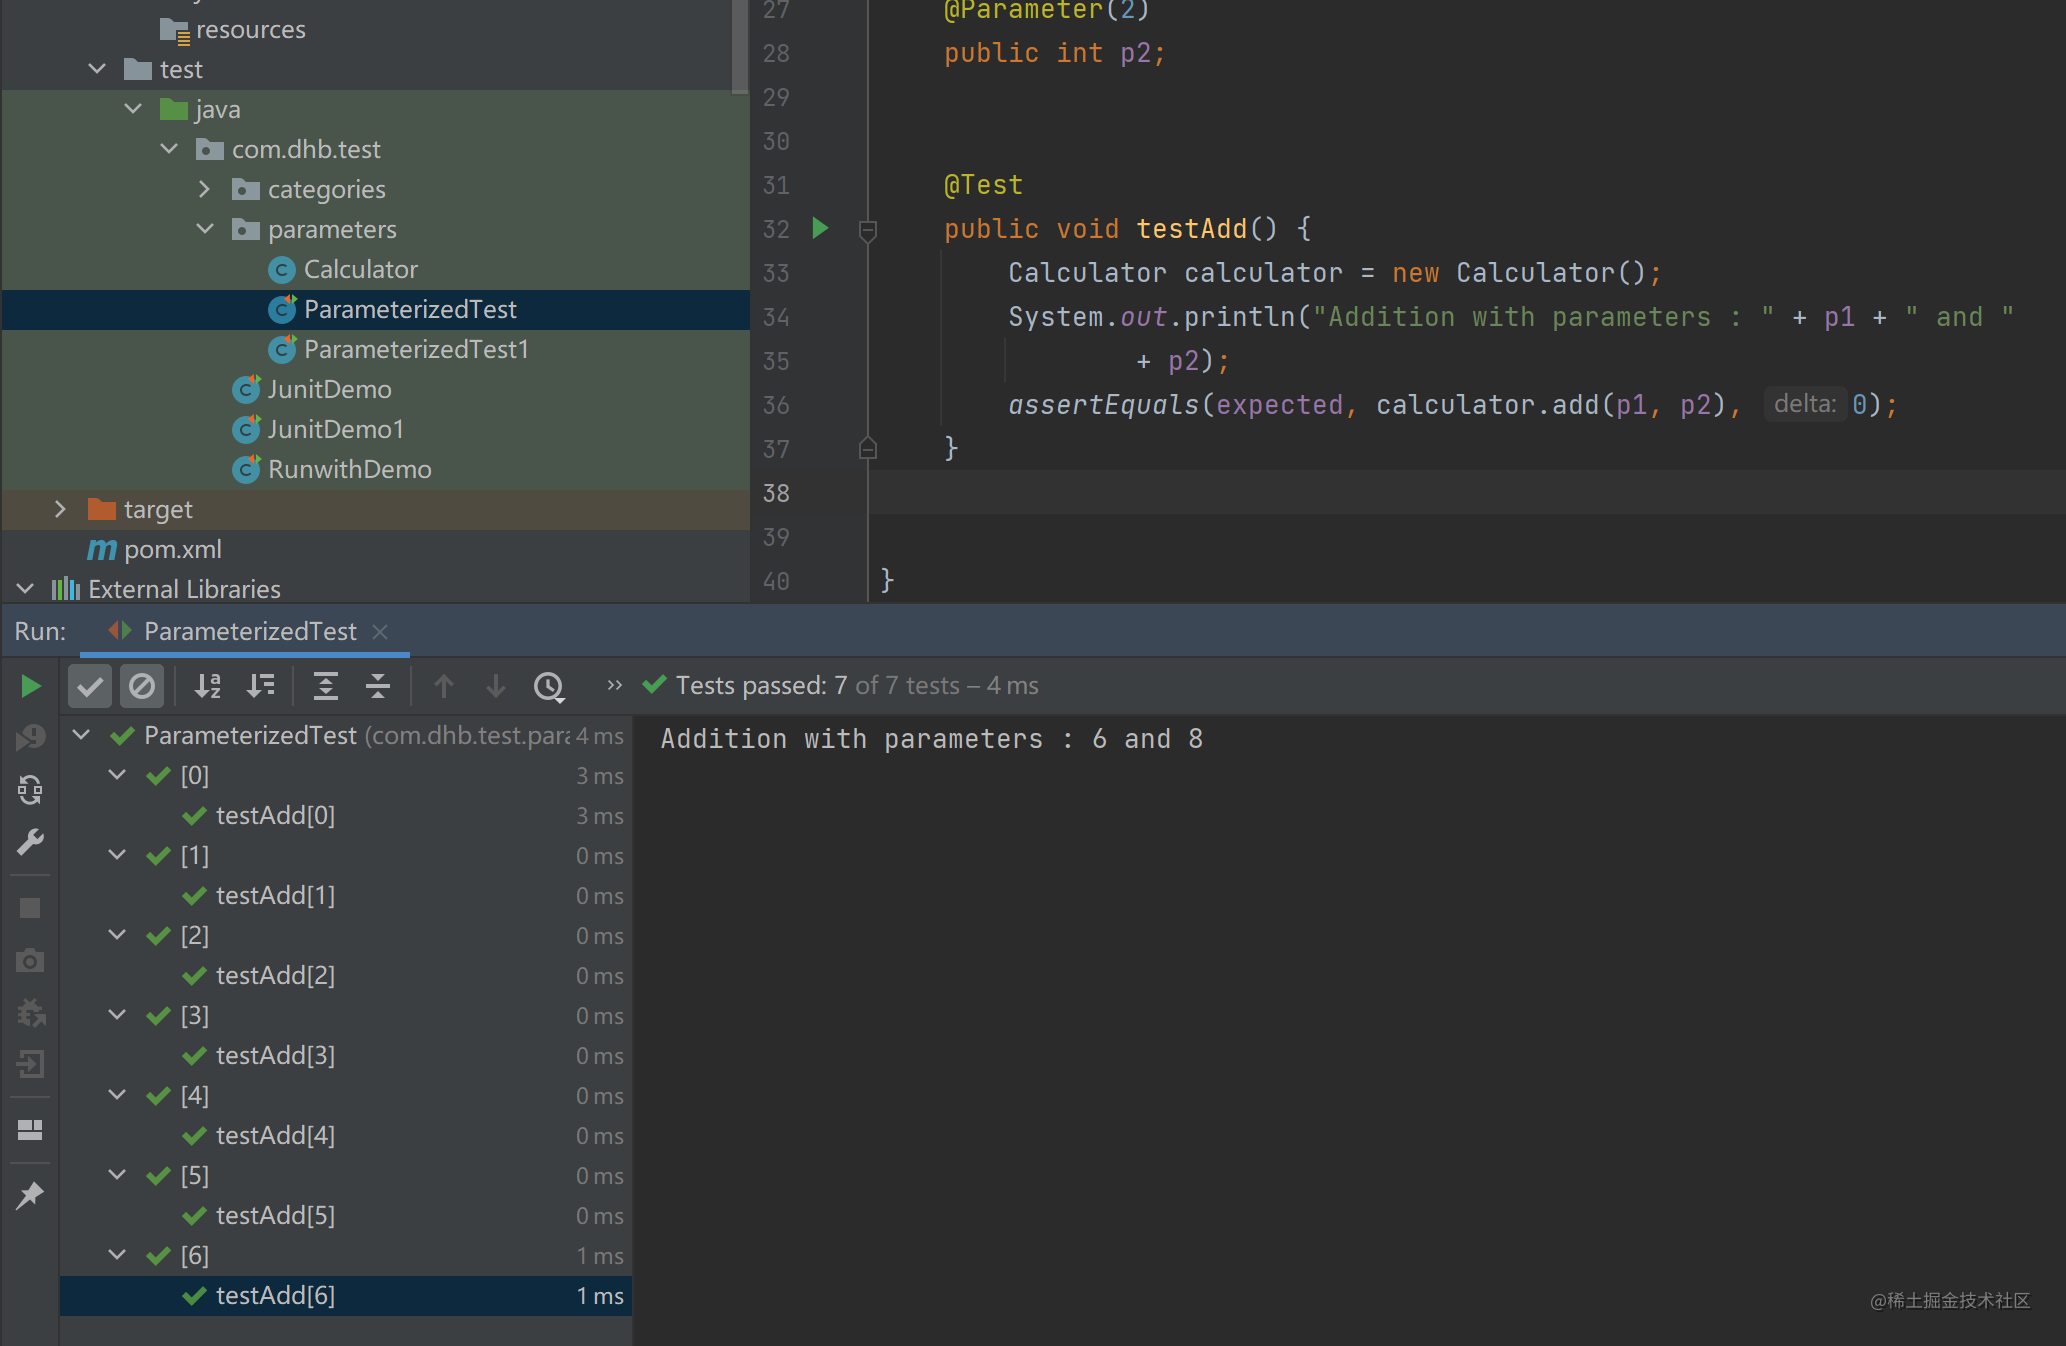Collapse the parameters package

click(205, 229)
